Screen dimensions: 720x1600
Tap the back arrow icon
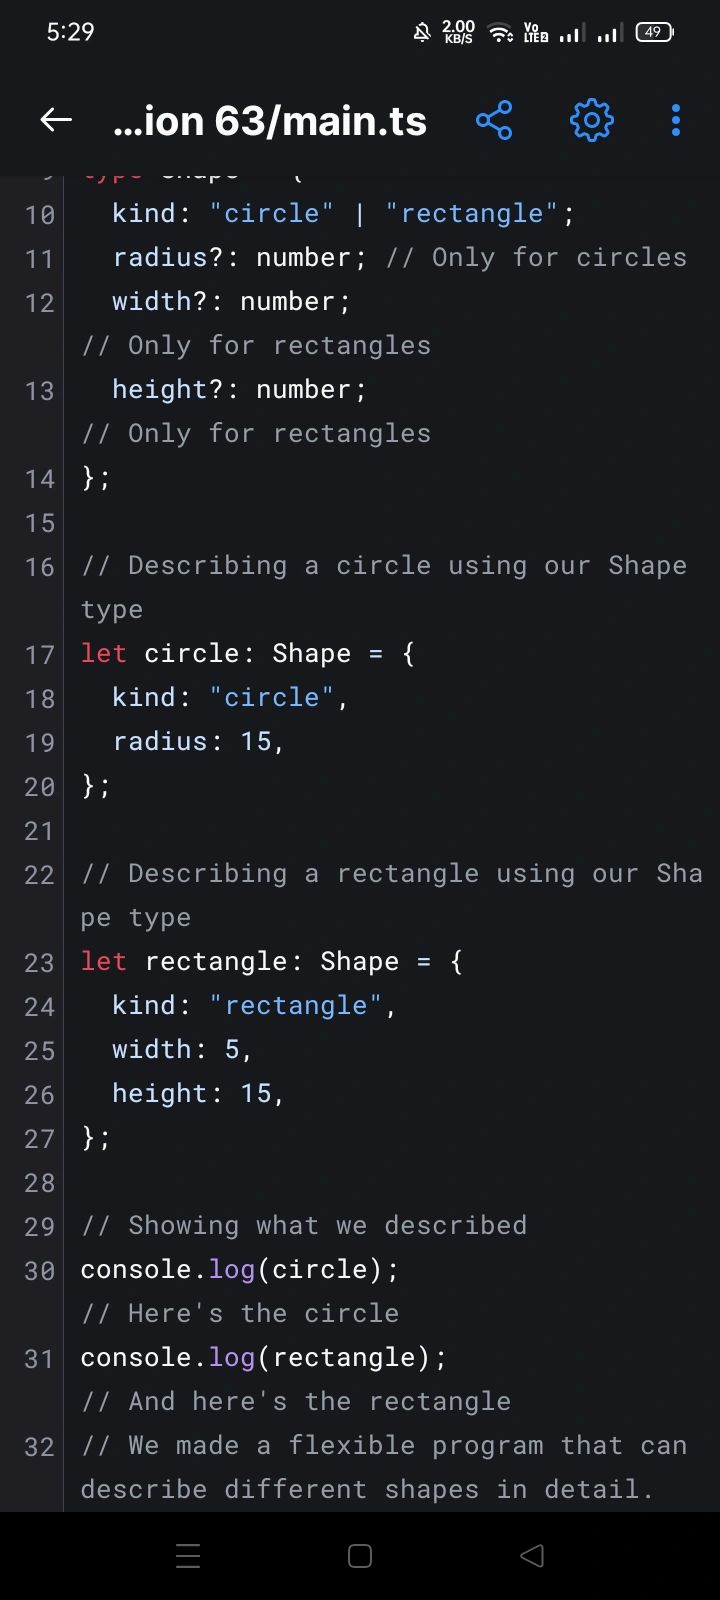[x=56, y=121]
